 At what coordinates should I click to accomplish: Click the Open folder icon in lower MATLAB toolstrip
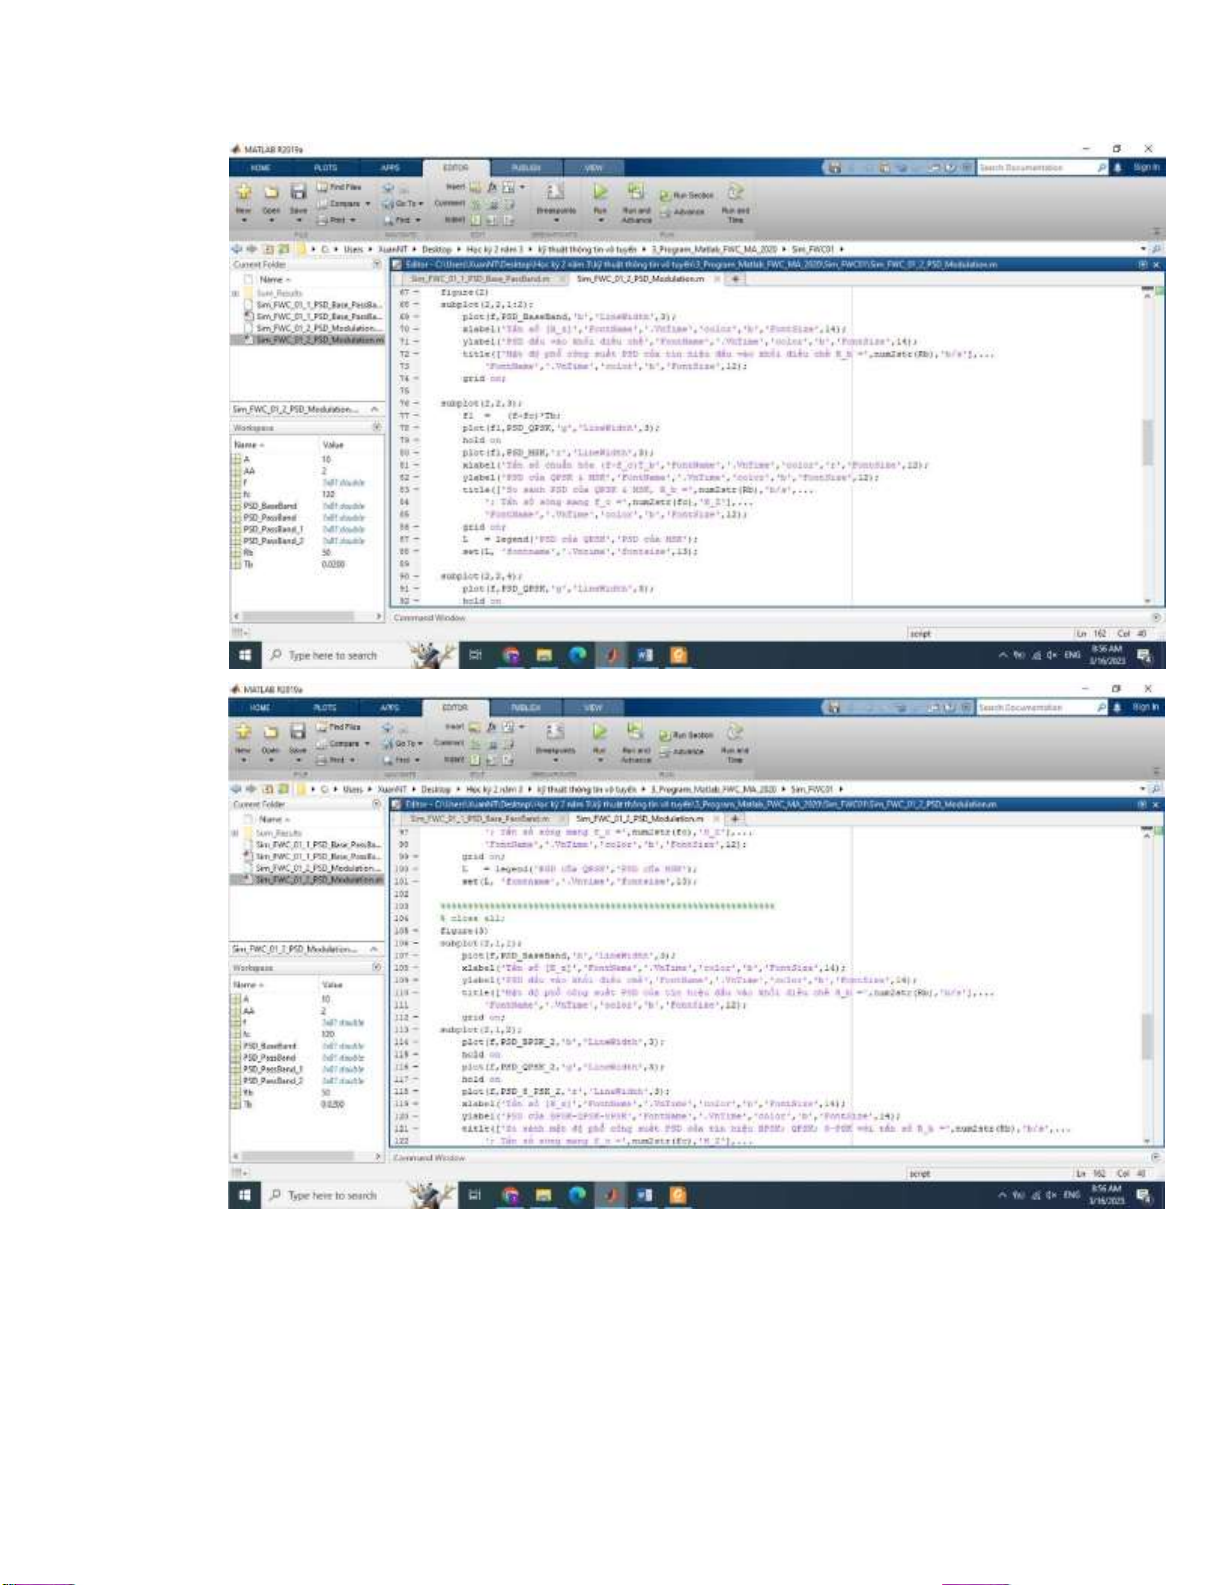[270, 733]
